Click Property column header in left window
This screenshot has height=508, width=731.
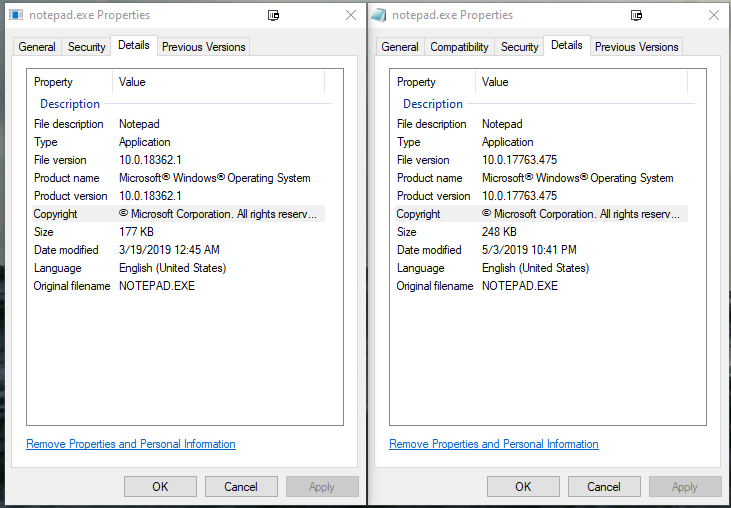[x=70, y=82]
